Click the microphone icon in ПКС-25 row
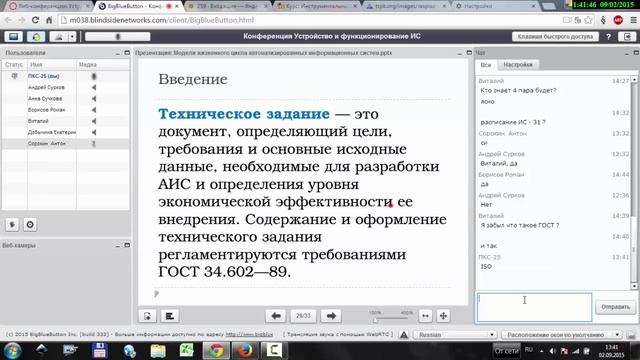Viewport: 640px width, 360px height. 94,76
